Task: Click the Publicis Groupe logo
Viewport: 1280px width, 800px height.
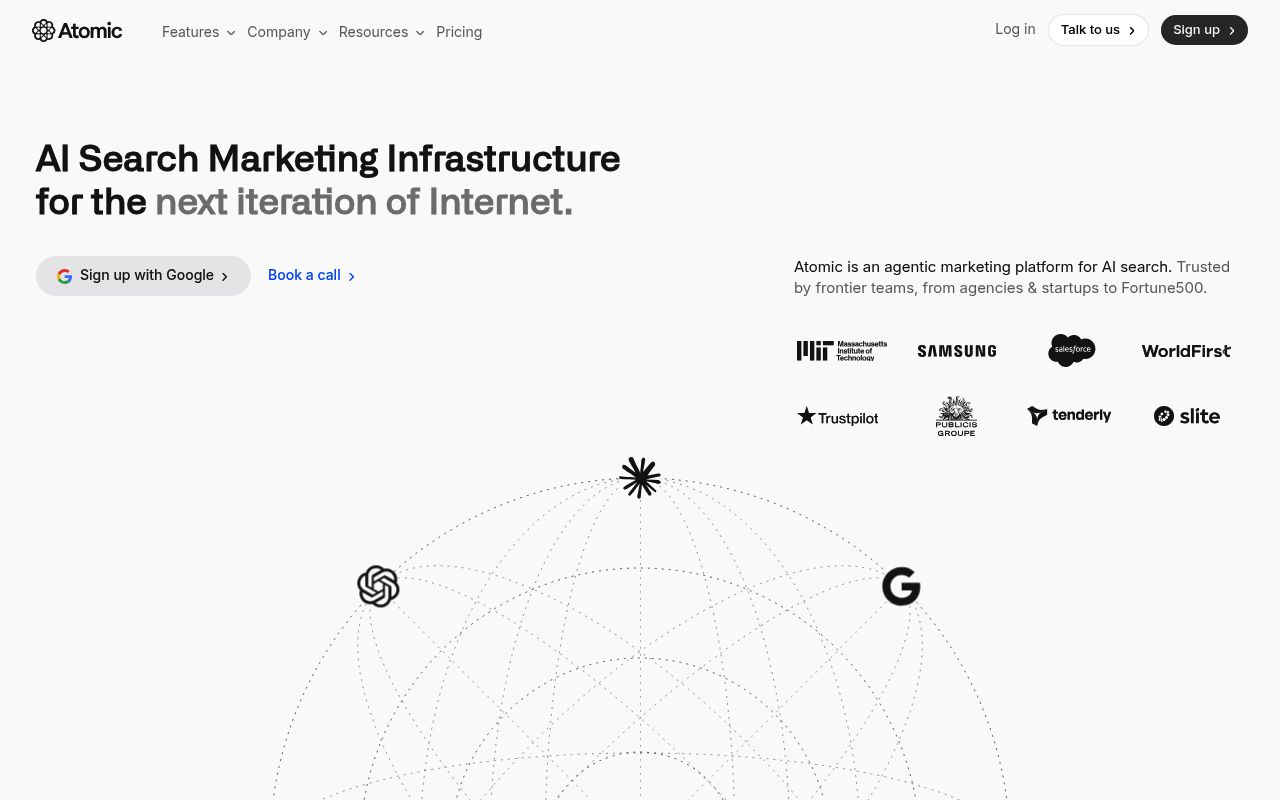Action: tap(956, 416)
